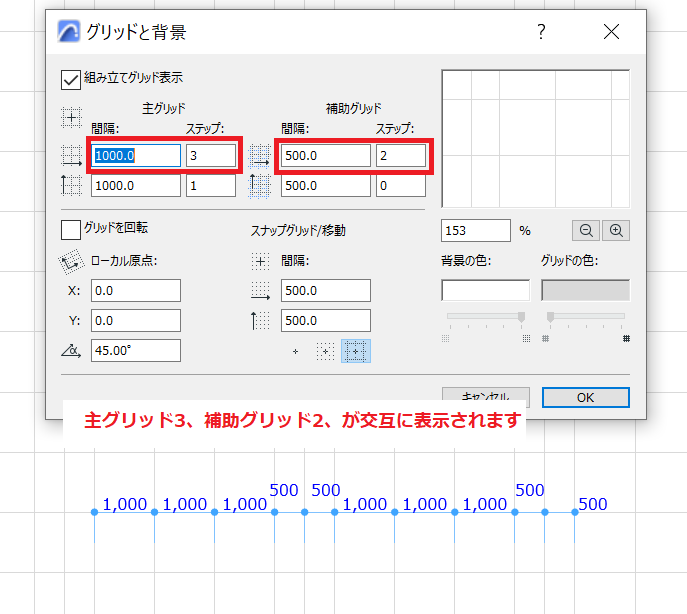Click the grid color brightness slider handle
The height and width of the screenshot is (614, 687).
point(550,317)
